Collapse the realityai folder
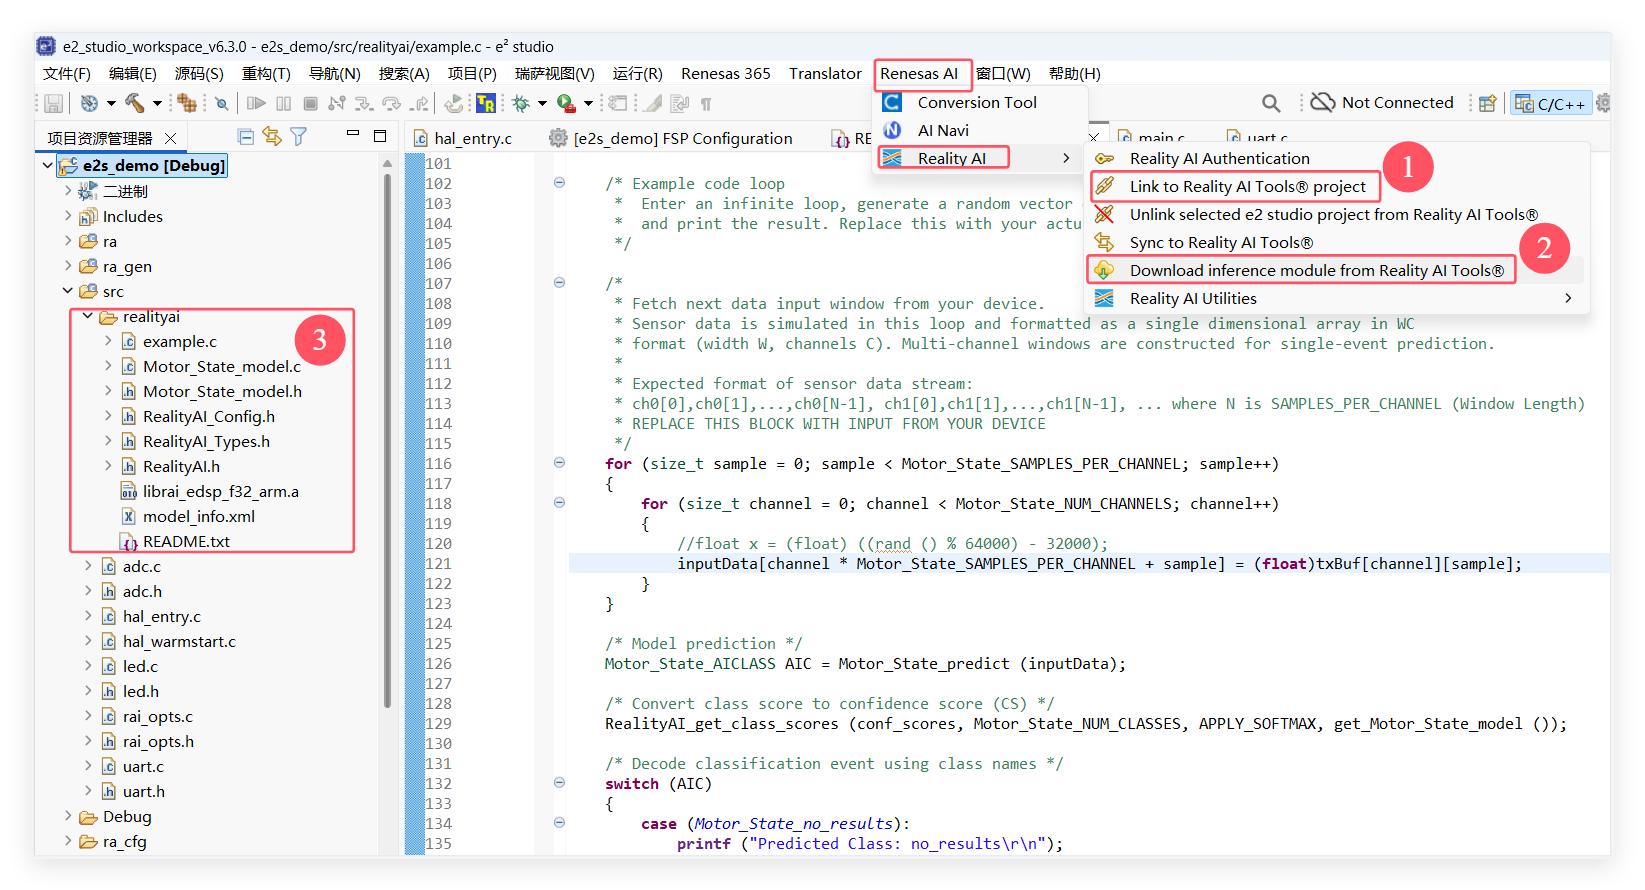1645x890 pixels. click(88, 316)
